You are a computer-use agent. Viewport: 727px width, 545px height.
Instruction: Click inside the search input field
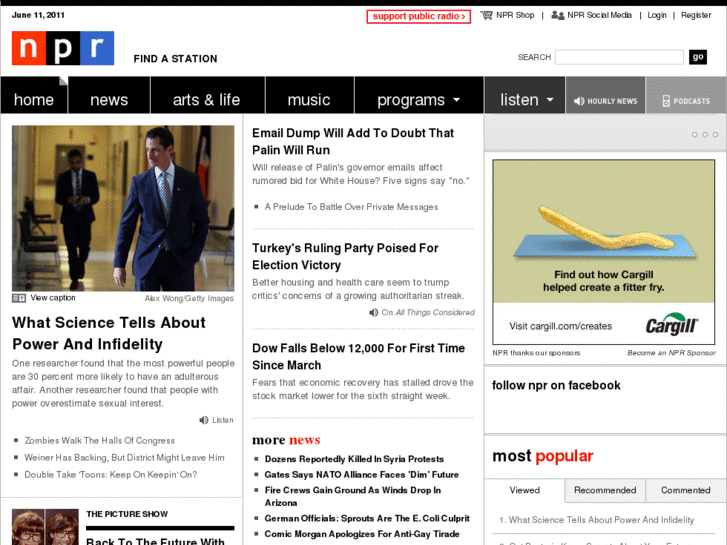tap(619, 57)
